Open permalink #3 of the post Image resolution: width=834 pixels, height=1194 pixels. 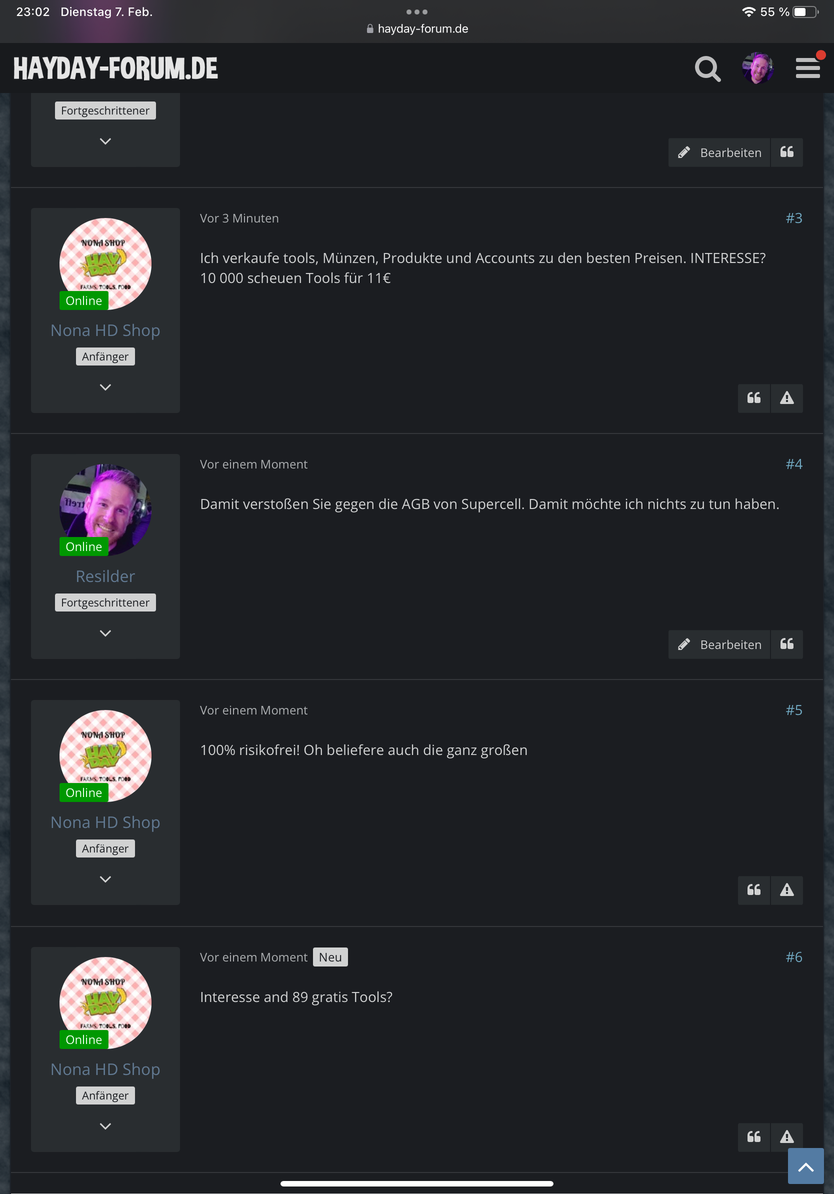(794, 219)
